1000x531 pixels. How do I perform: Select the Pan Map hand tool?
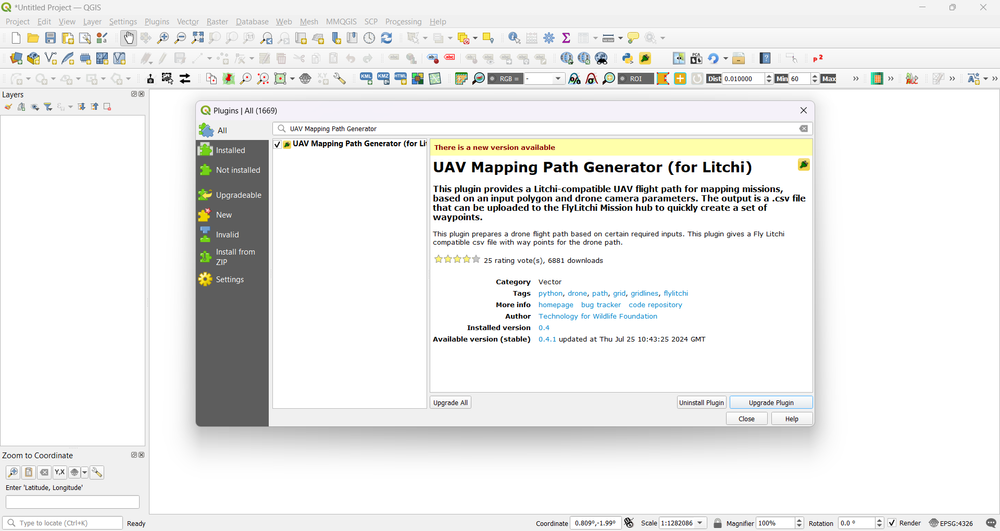click(x=129, y=38)
